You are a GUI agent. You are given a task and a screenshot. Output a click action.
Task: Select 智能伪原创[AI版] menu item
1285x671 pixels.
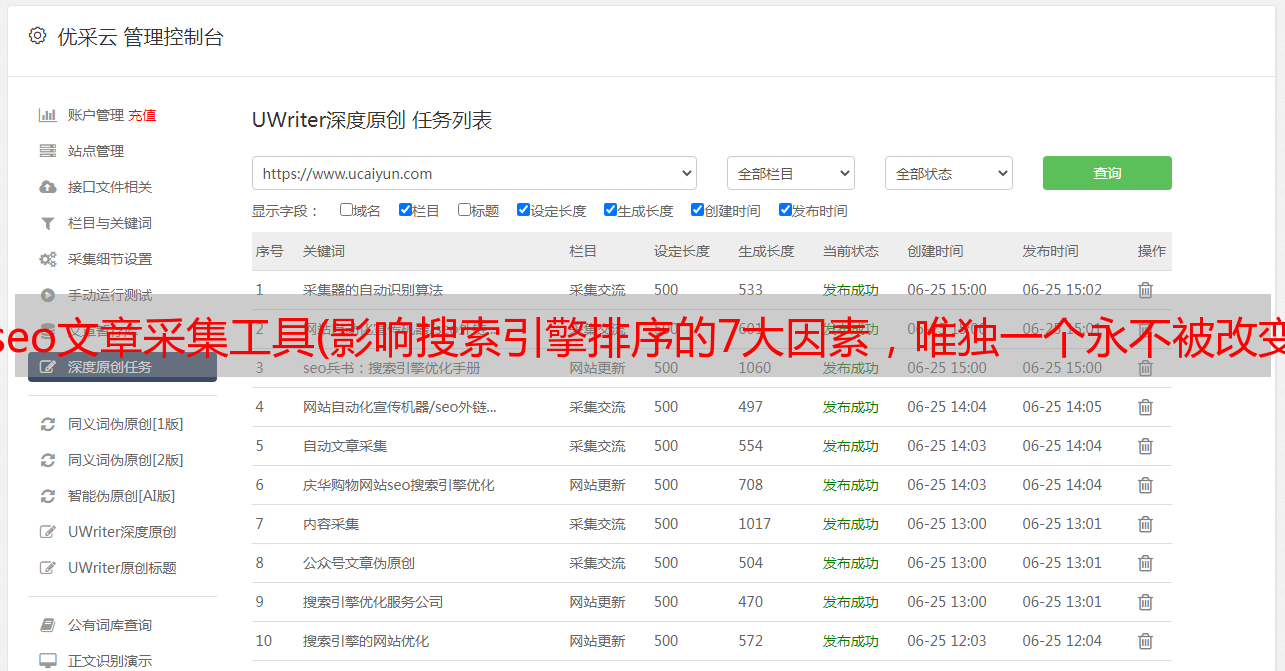click(x=121, y=496)
